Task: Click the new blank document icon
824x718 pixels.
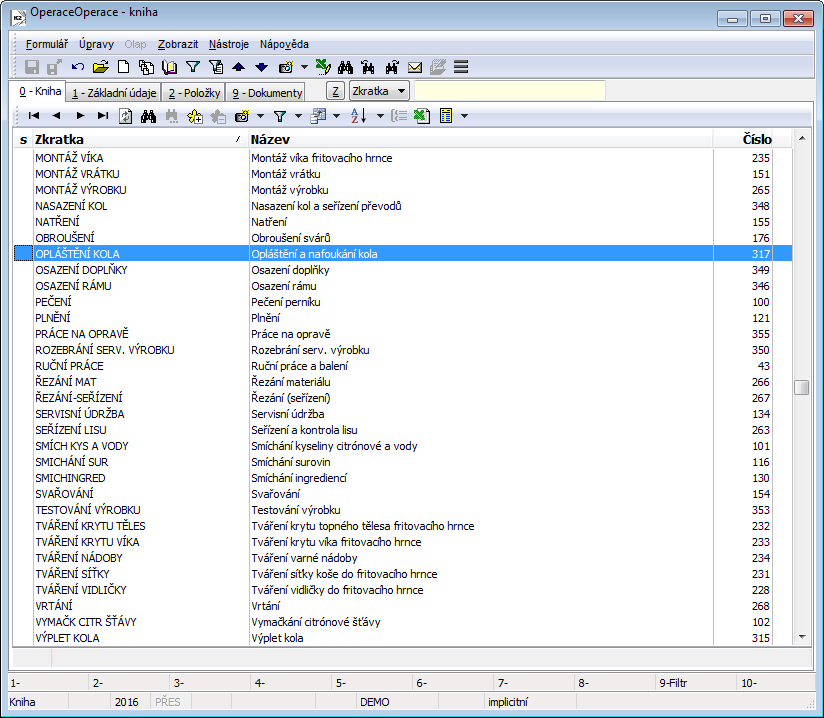Action: [124, 67]
